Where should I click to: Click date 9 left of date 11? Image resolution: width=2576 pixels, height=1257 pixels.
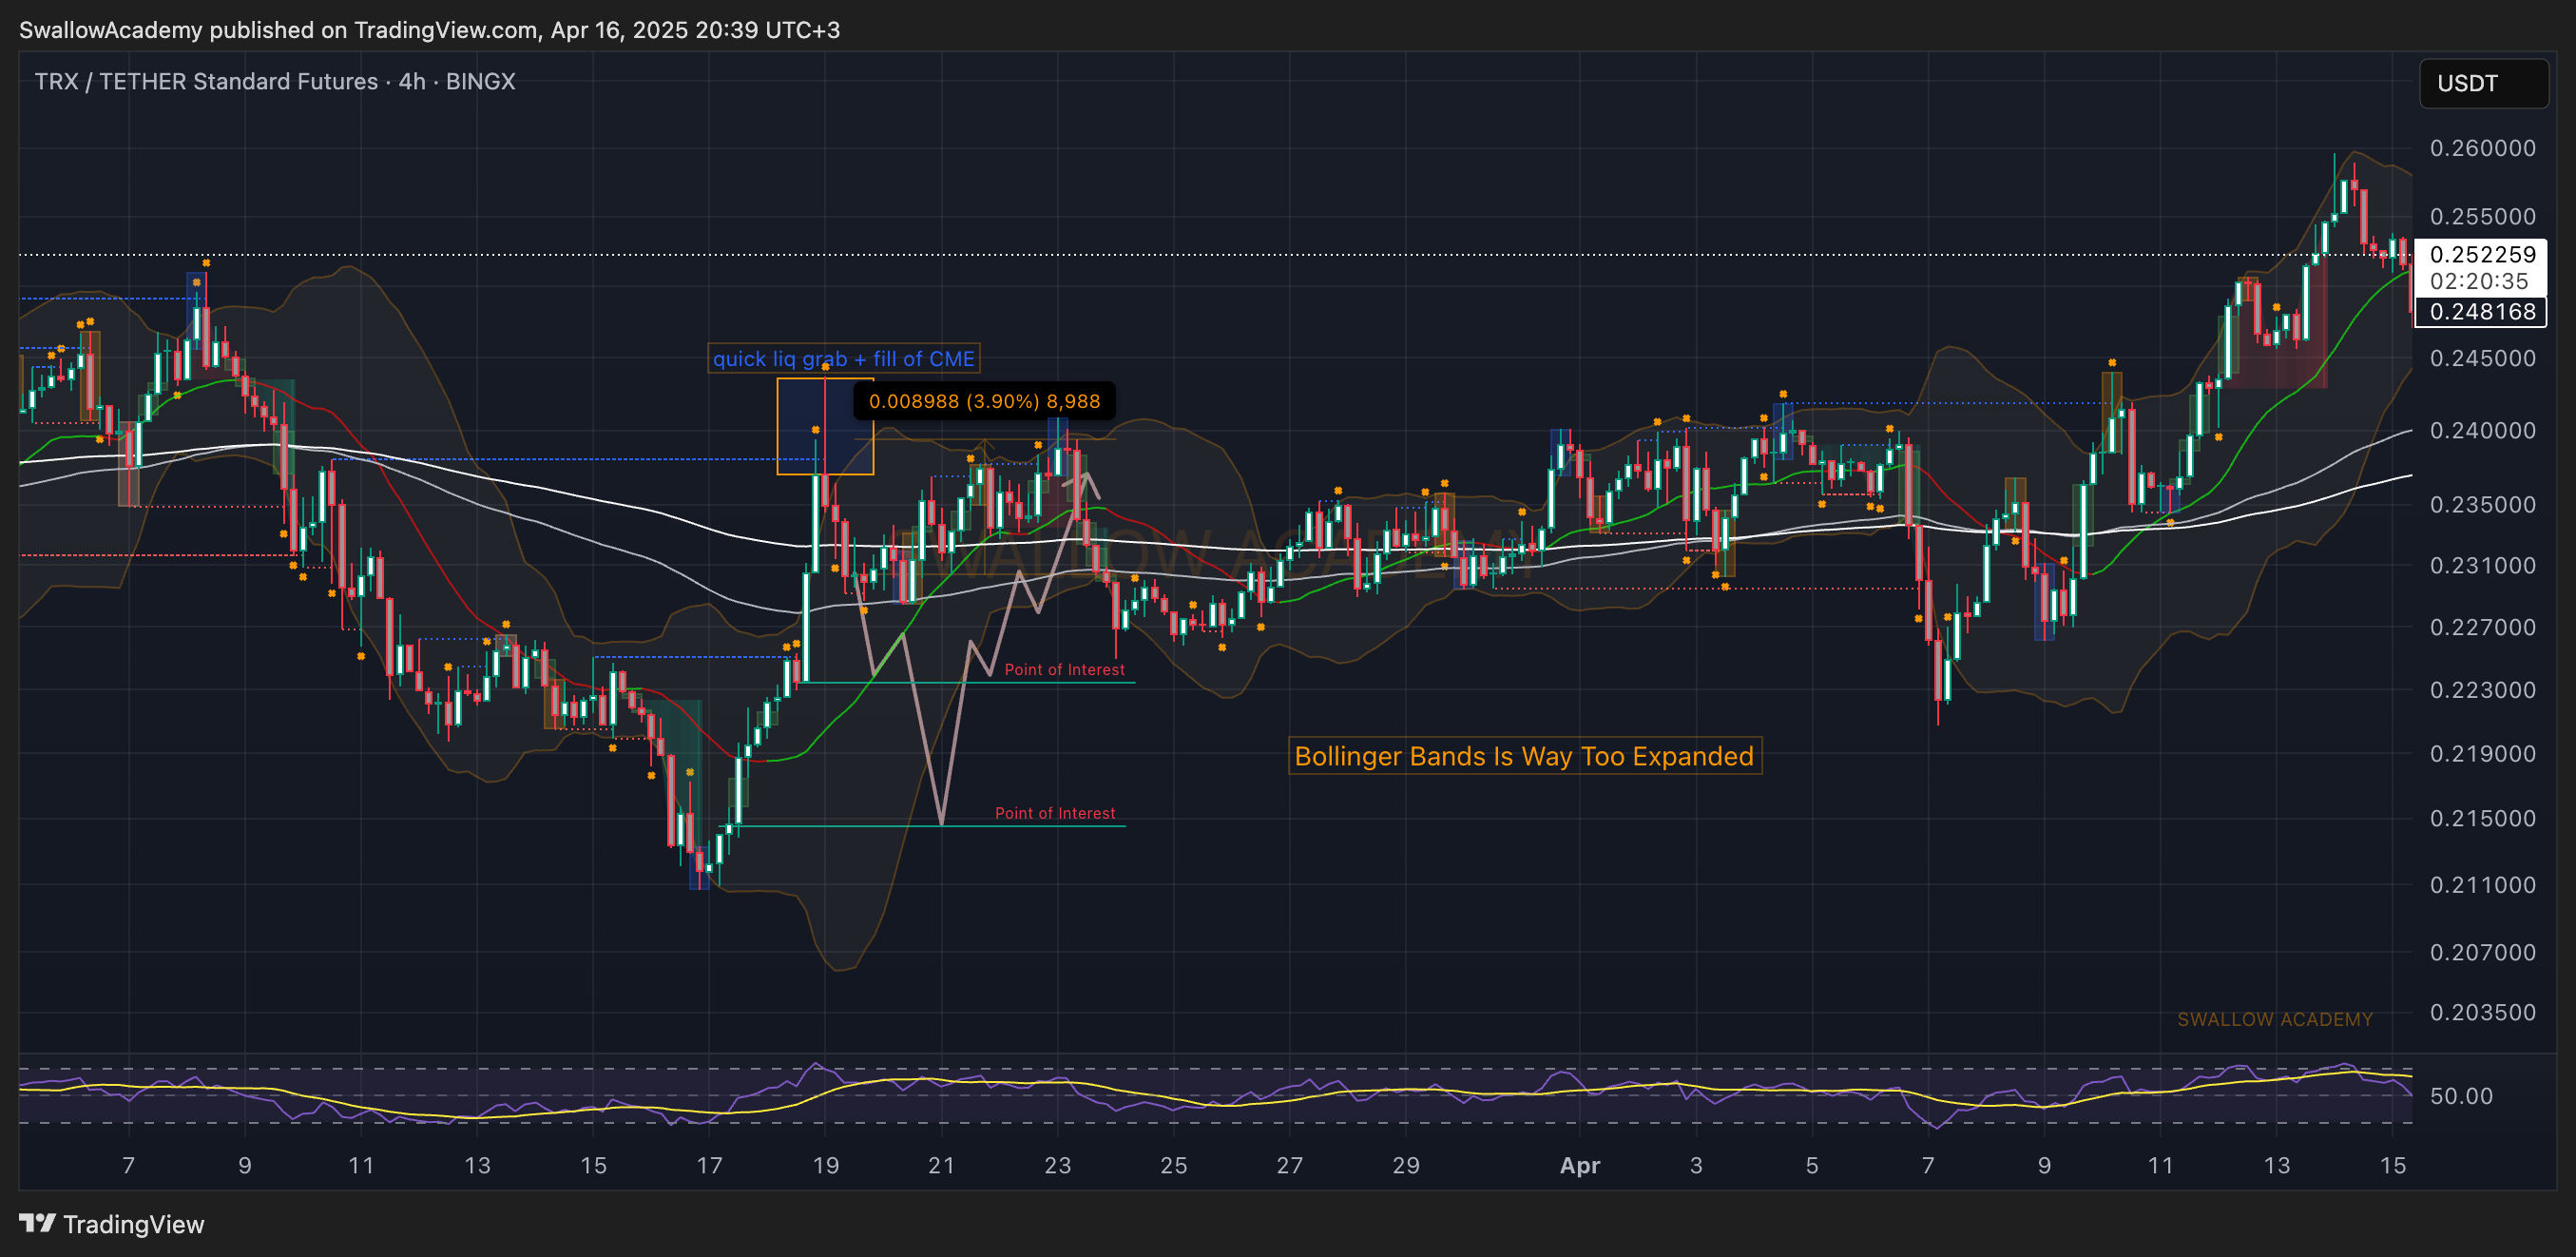point(245,1165)
